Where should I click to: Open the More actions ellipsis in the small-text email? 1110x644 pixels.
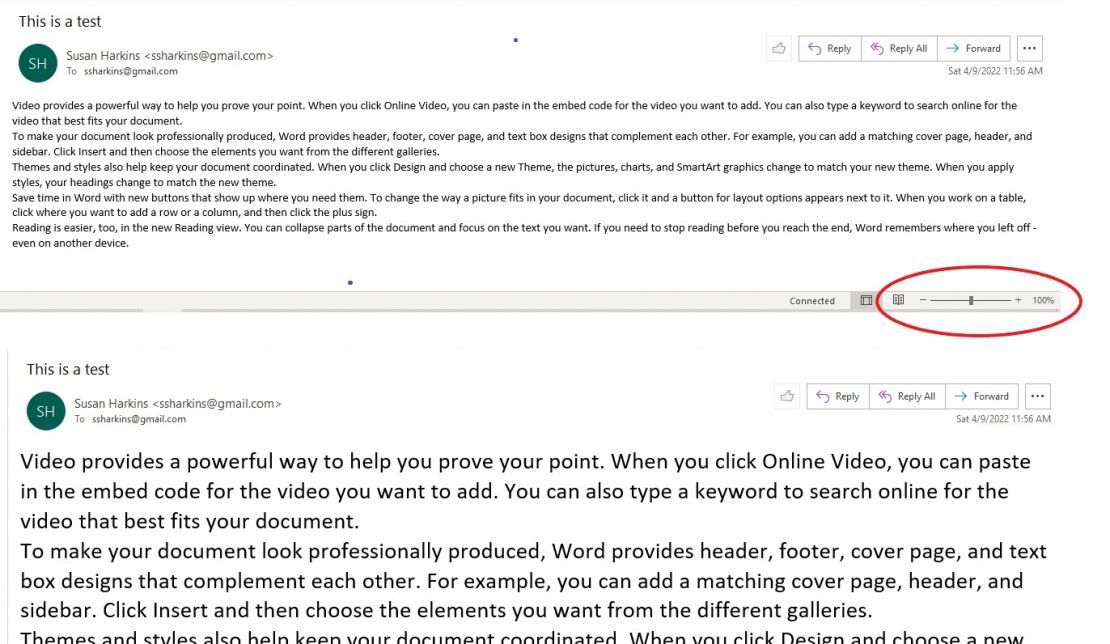pyautogui.click(x=1030, y=48)
